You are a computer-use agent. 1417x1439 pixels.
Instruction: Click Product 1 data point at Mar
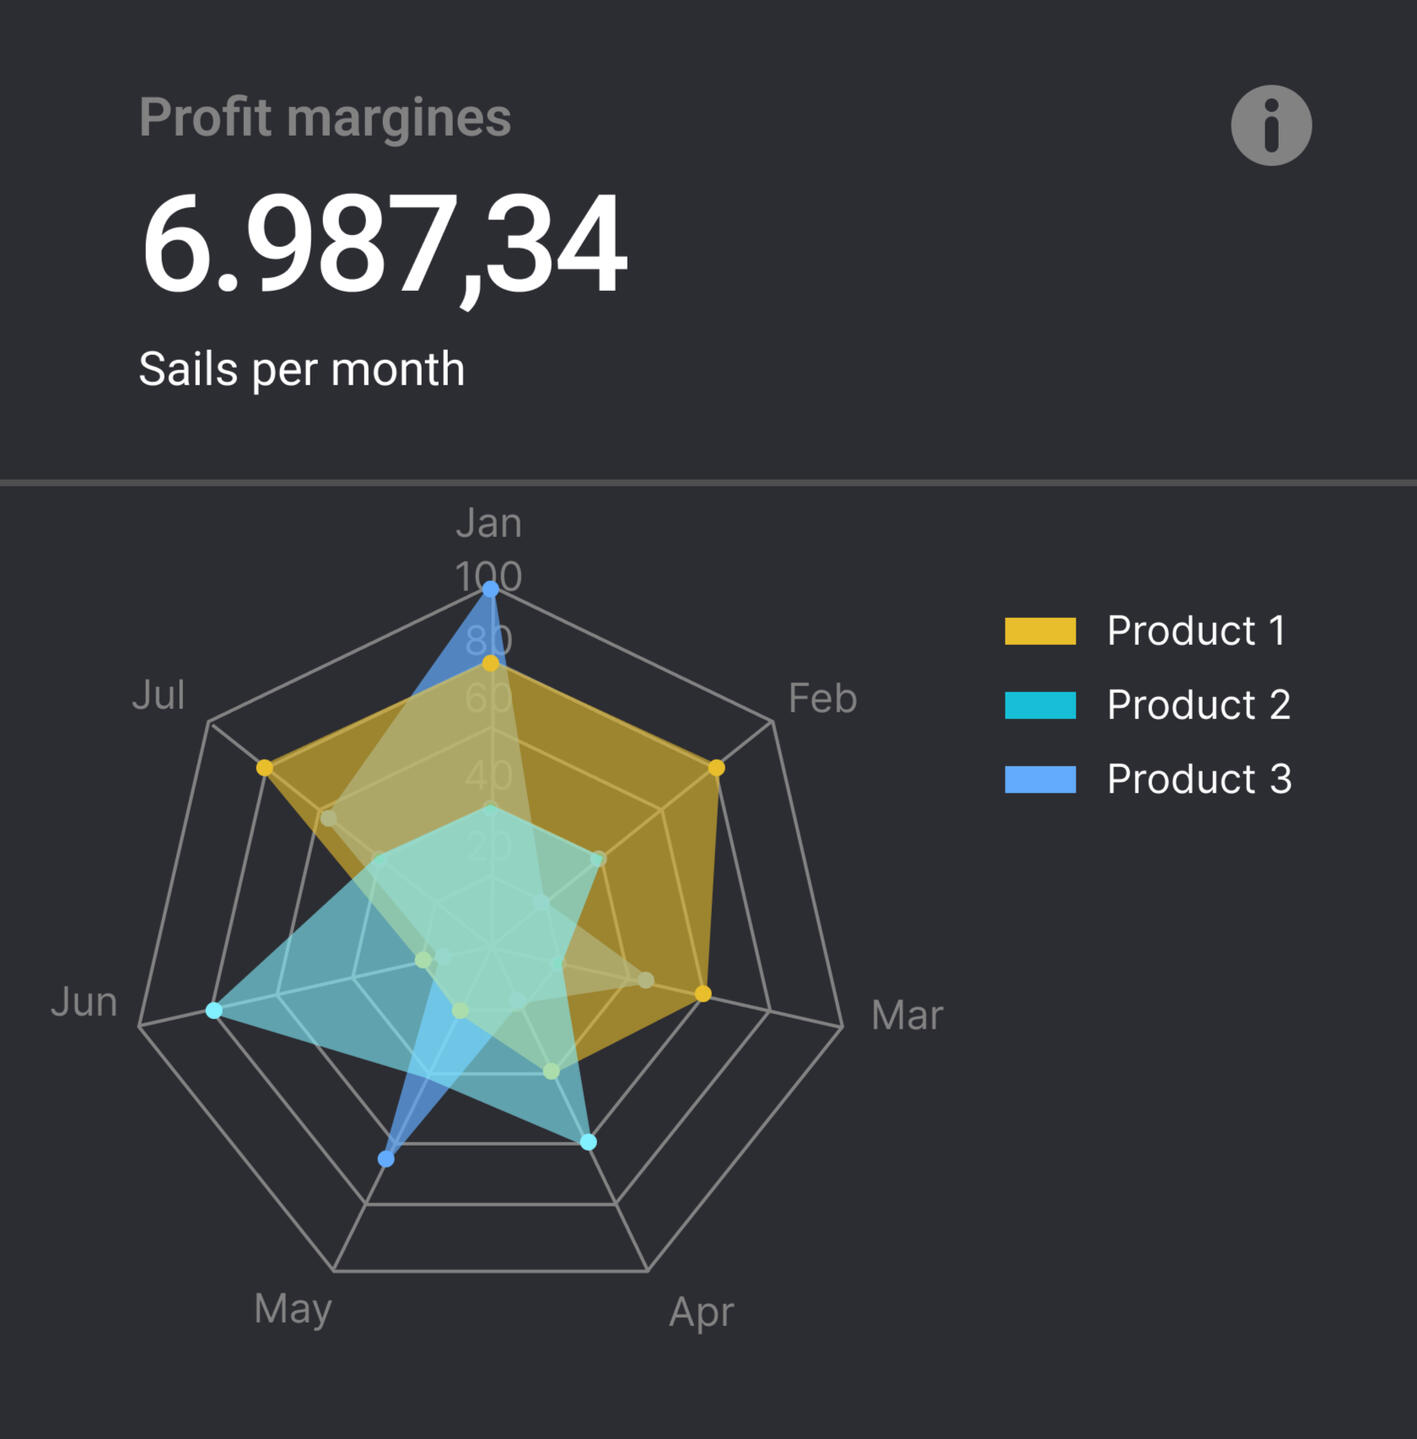click(x=703, y=994)
